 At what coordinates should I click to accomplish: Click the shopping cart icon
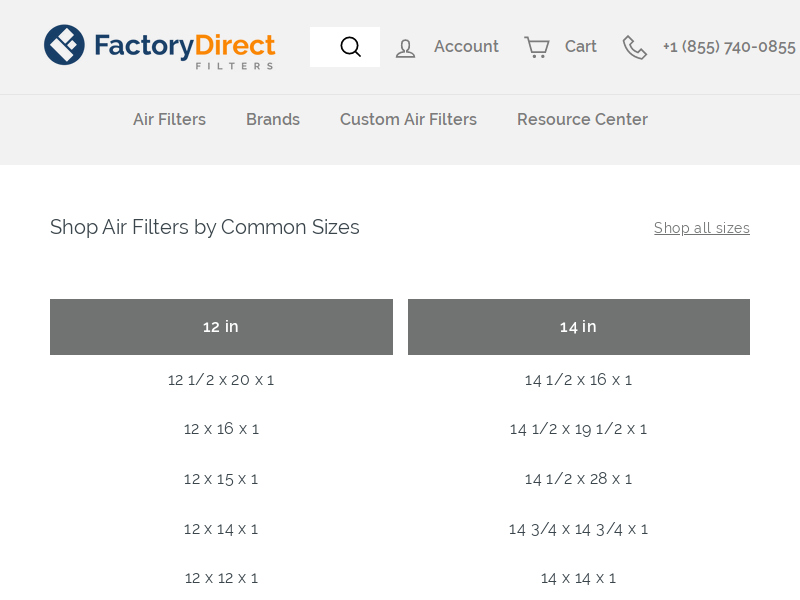pos(537,47)
